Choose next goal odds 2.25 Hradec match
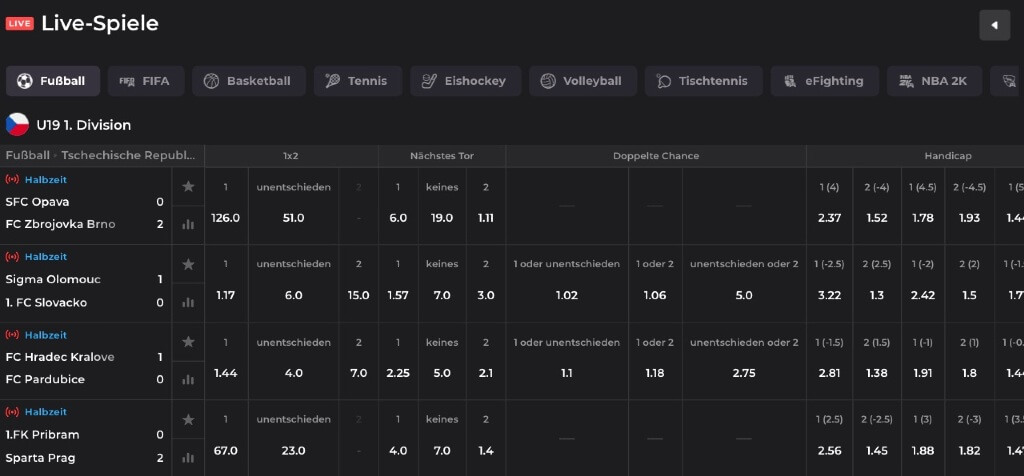Image resolution: width=1024 pixels, height=476 pixels. (x=398, y=360)
